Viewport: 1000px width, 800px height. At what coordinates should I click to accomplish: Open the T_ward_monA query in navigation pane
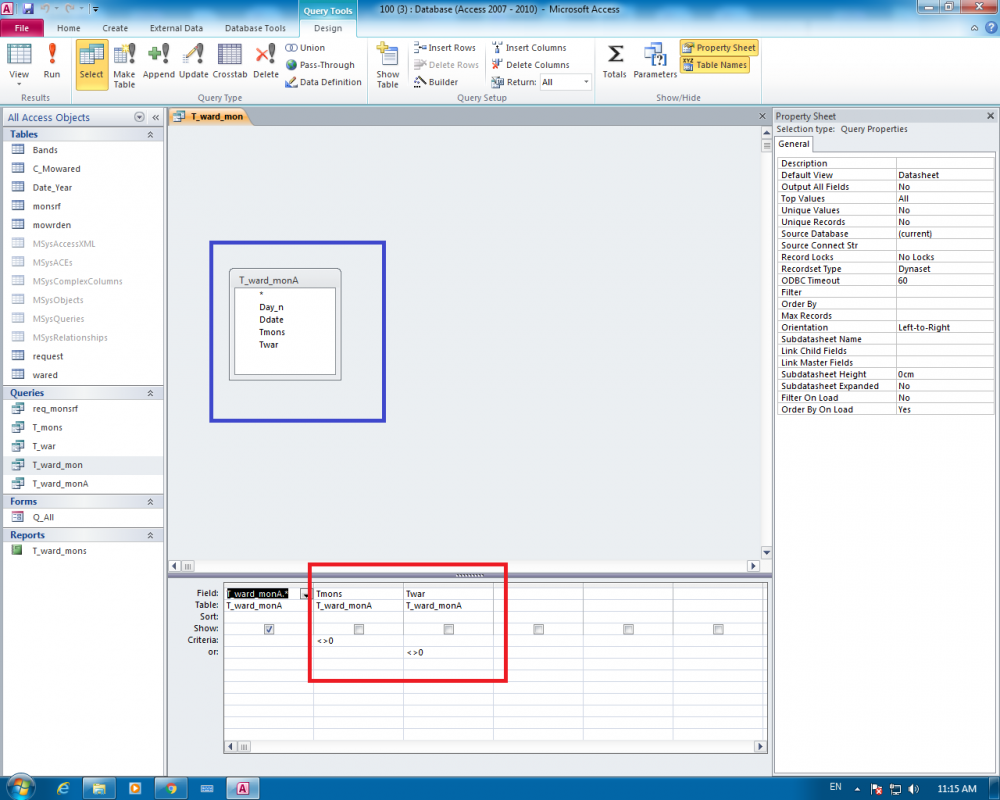(x=61, y=484)
